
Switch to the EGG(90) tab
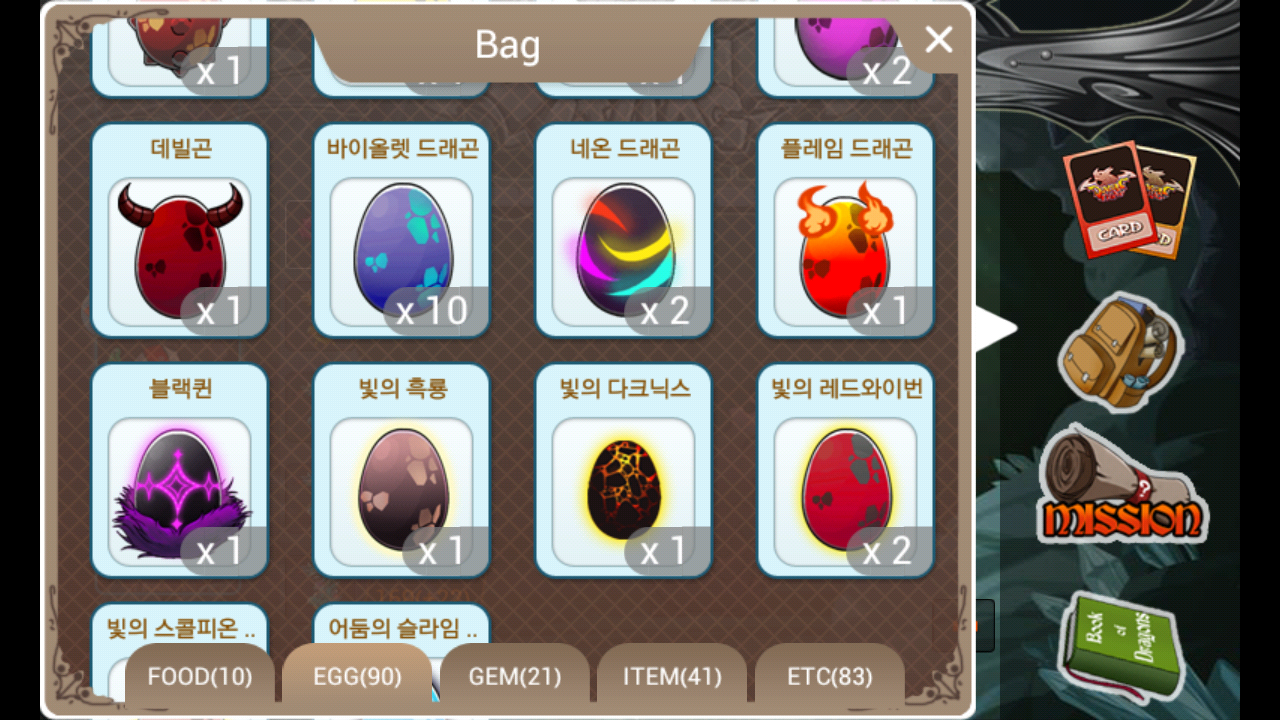357,677
